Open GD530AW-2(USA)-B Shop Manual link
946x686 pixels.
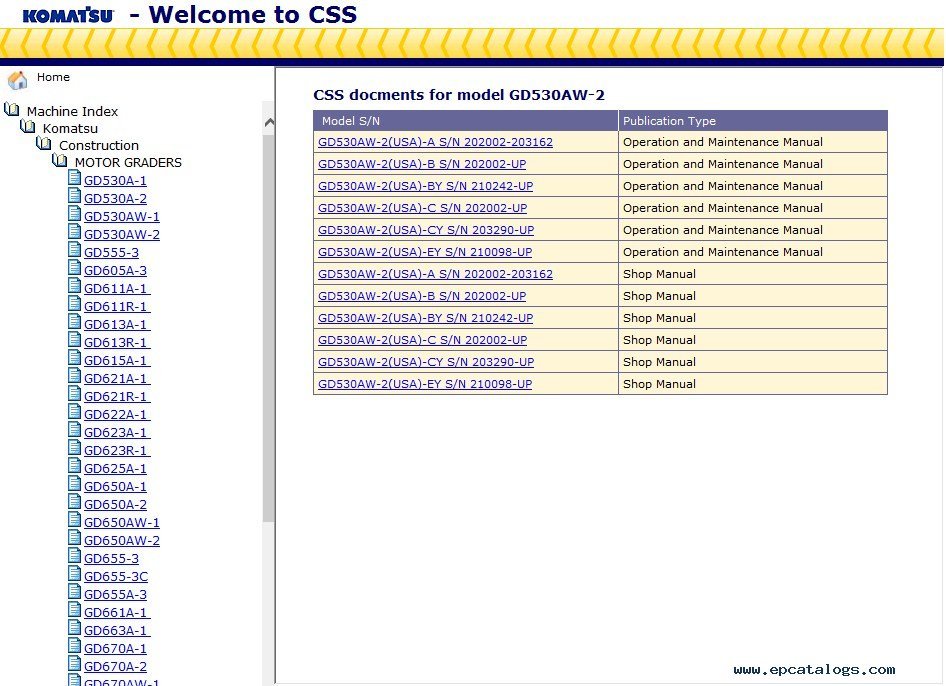pos(422,296)
